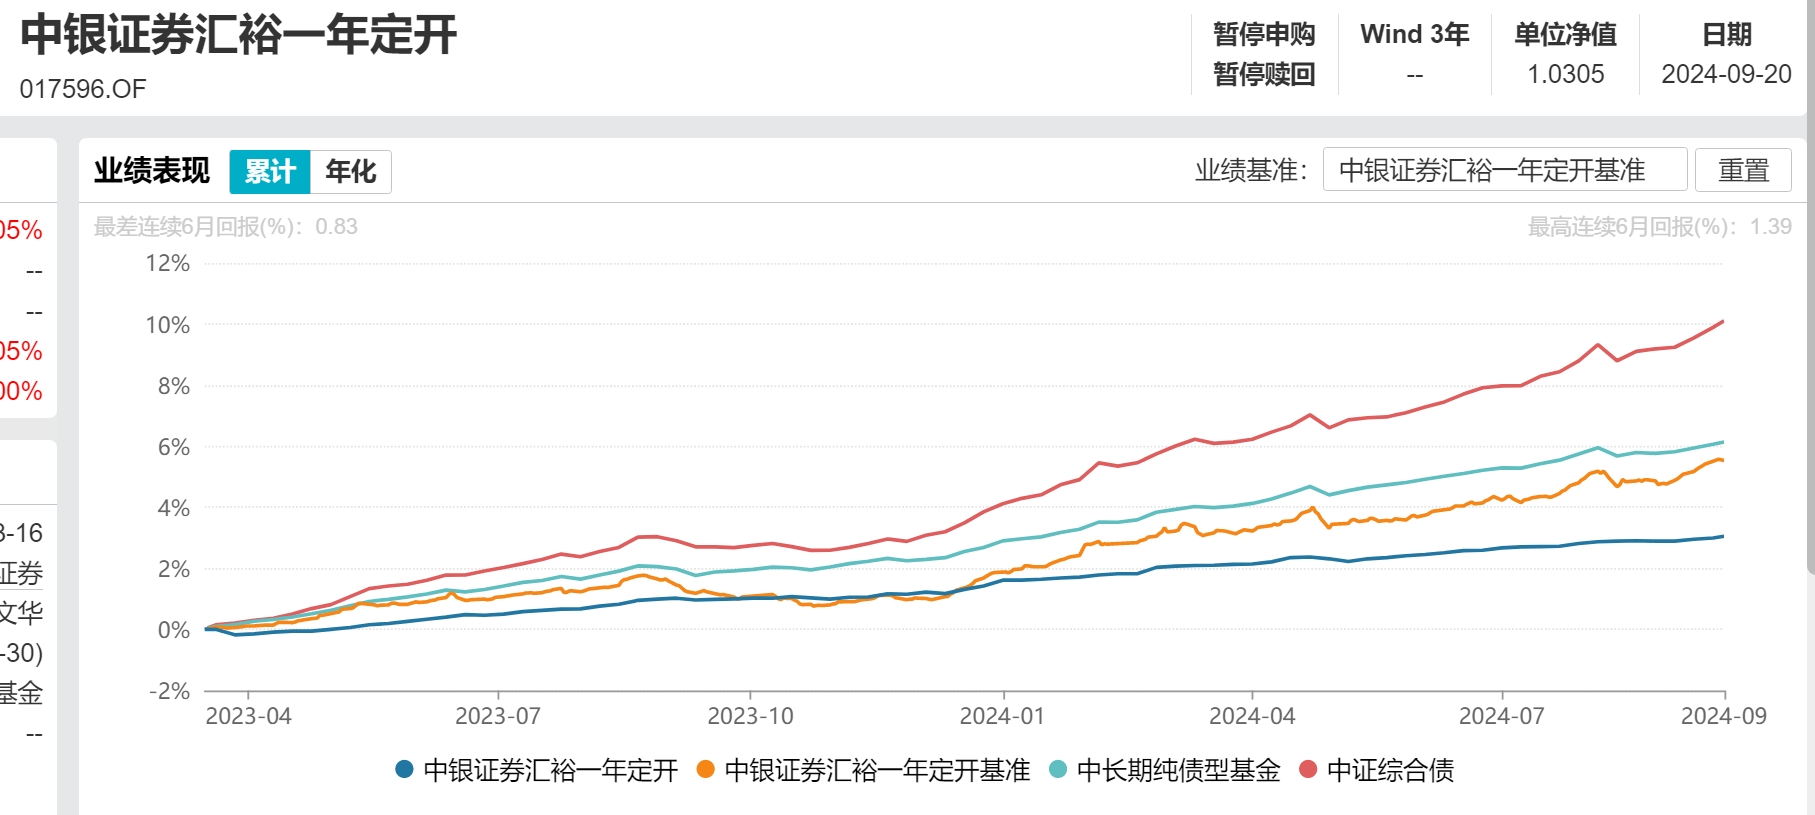Hide the 中长期纯债型基金 series

click(x=1180, y=771)
